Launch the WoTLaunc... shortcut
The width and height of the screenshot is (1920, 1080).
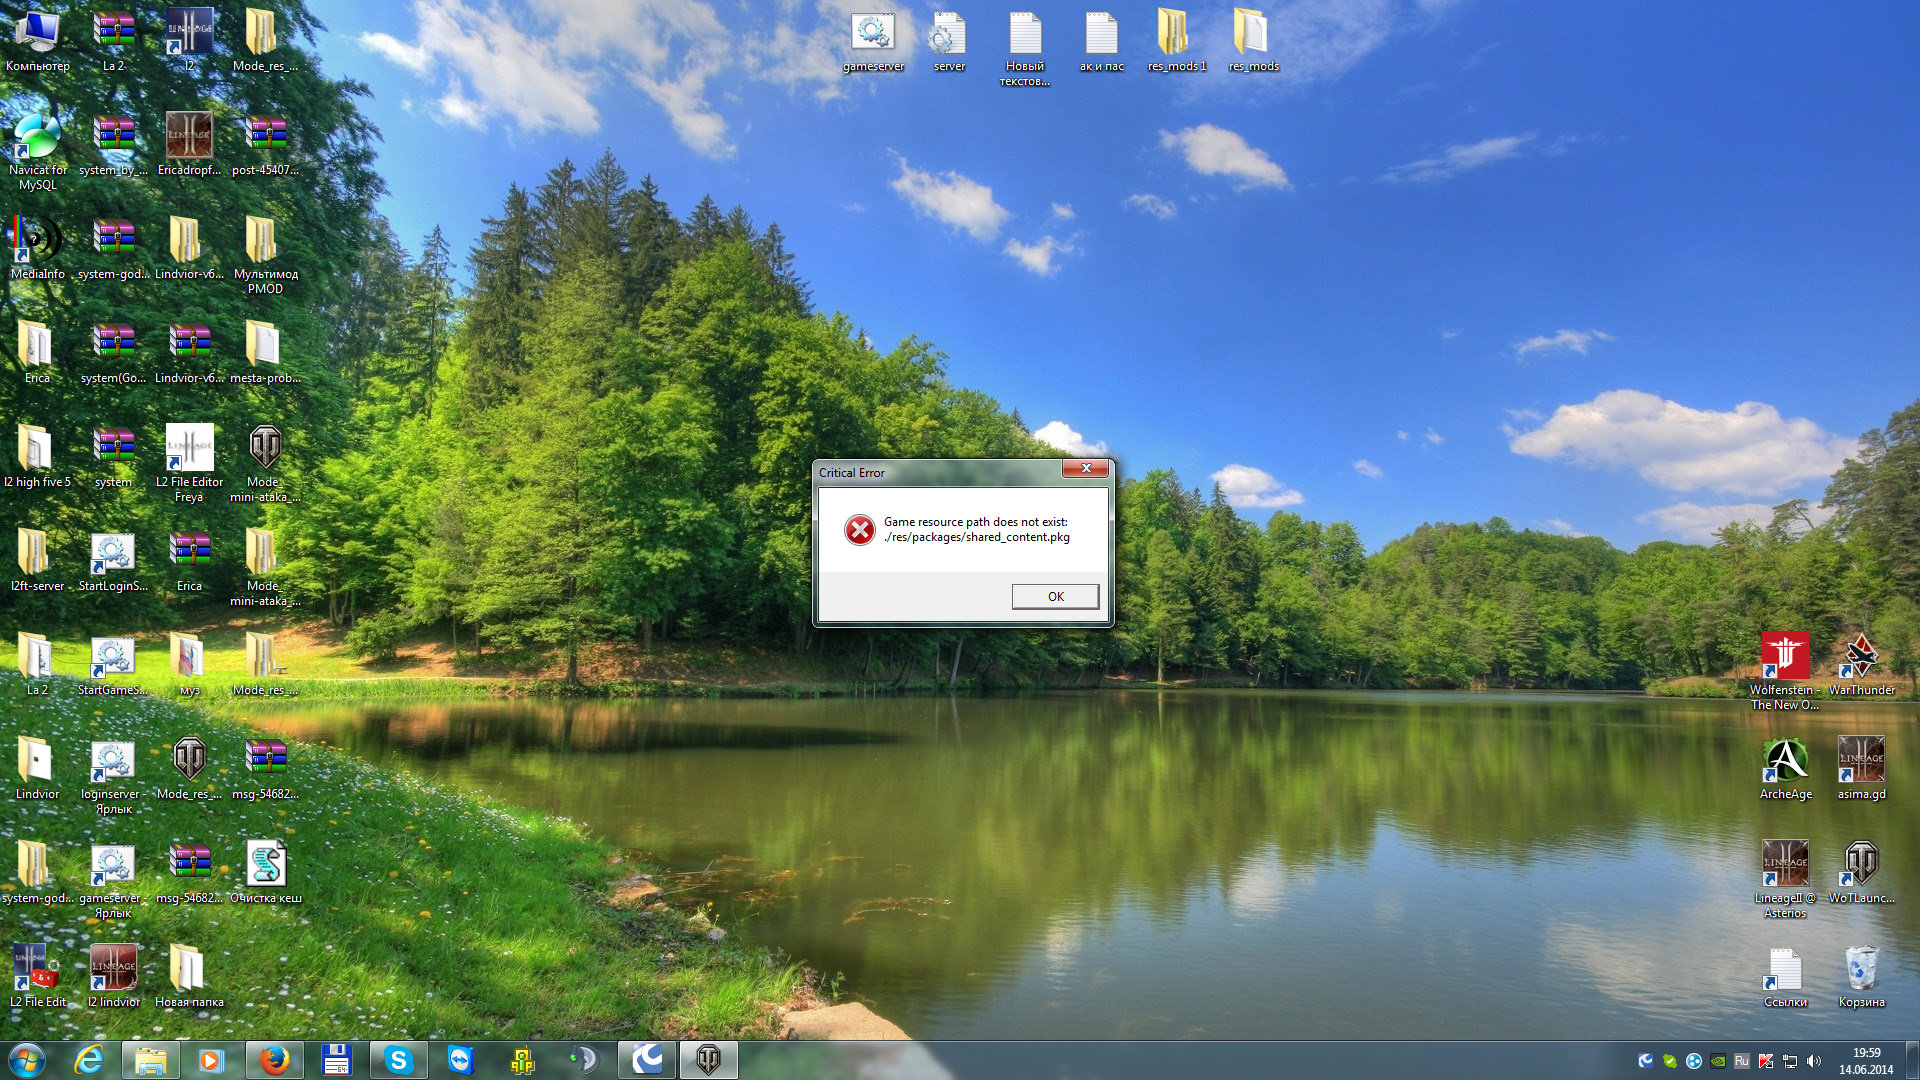(1861, 873)
